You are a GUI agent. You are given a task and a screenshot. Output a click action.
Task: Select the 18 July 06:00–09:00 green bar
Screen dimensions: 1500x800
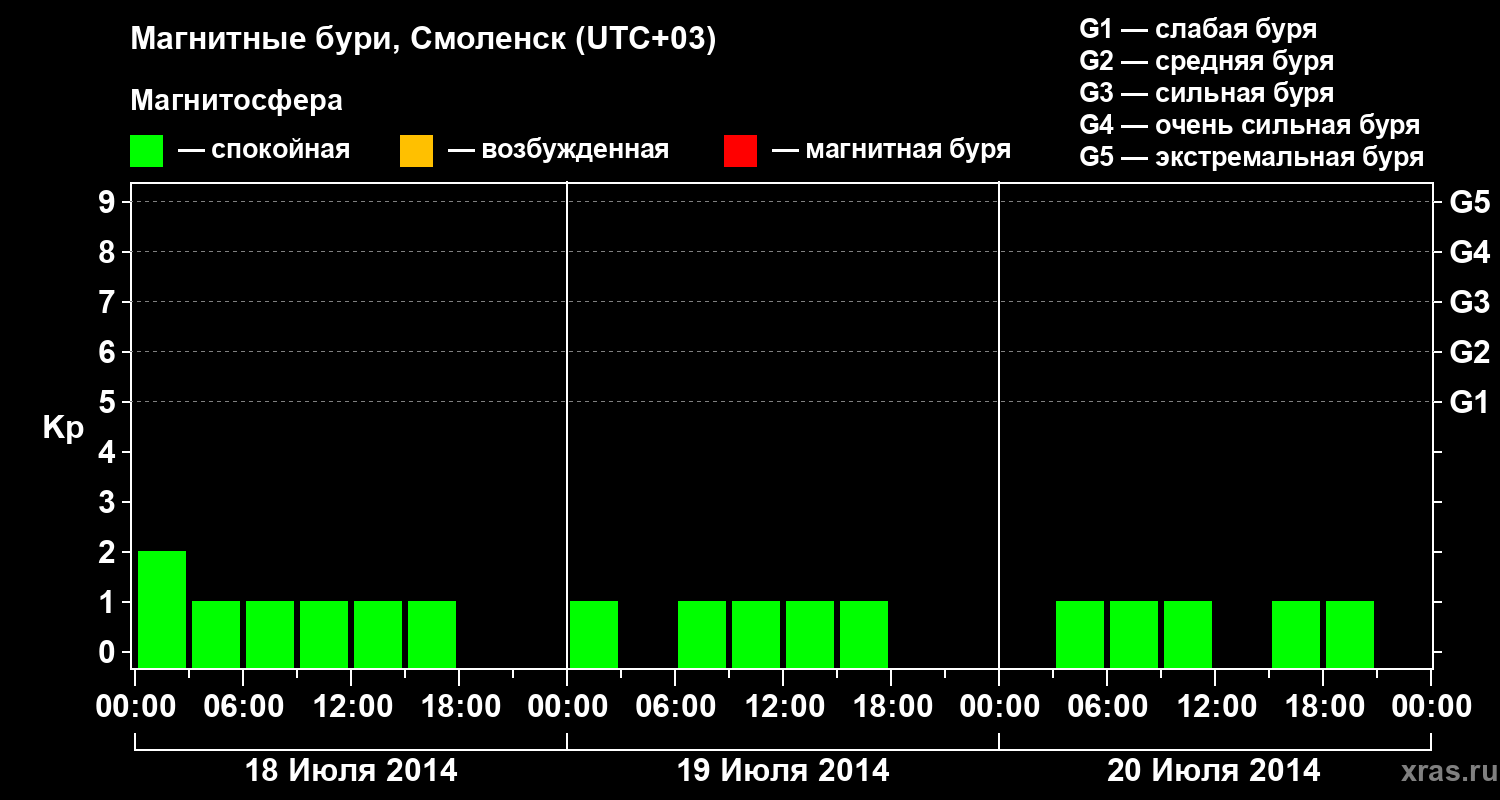point(270,634)
